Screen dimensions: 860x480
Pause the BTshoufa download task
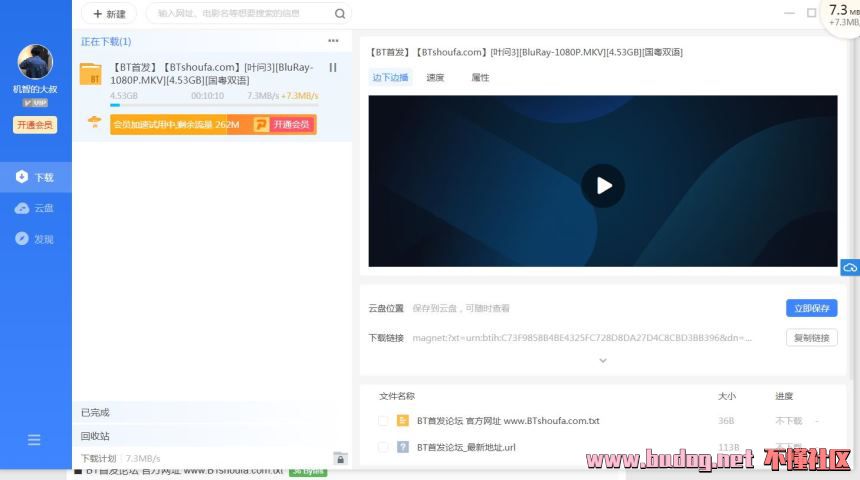point(333,67)
